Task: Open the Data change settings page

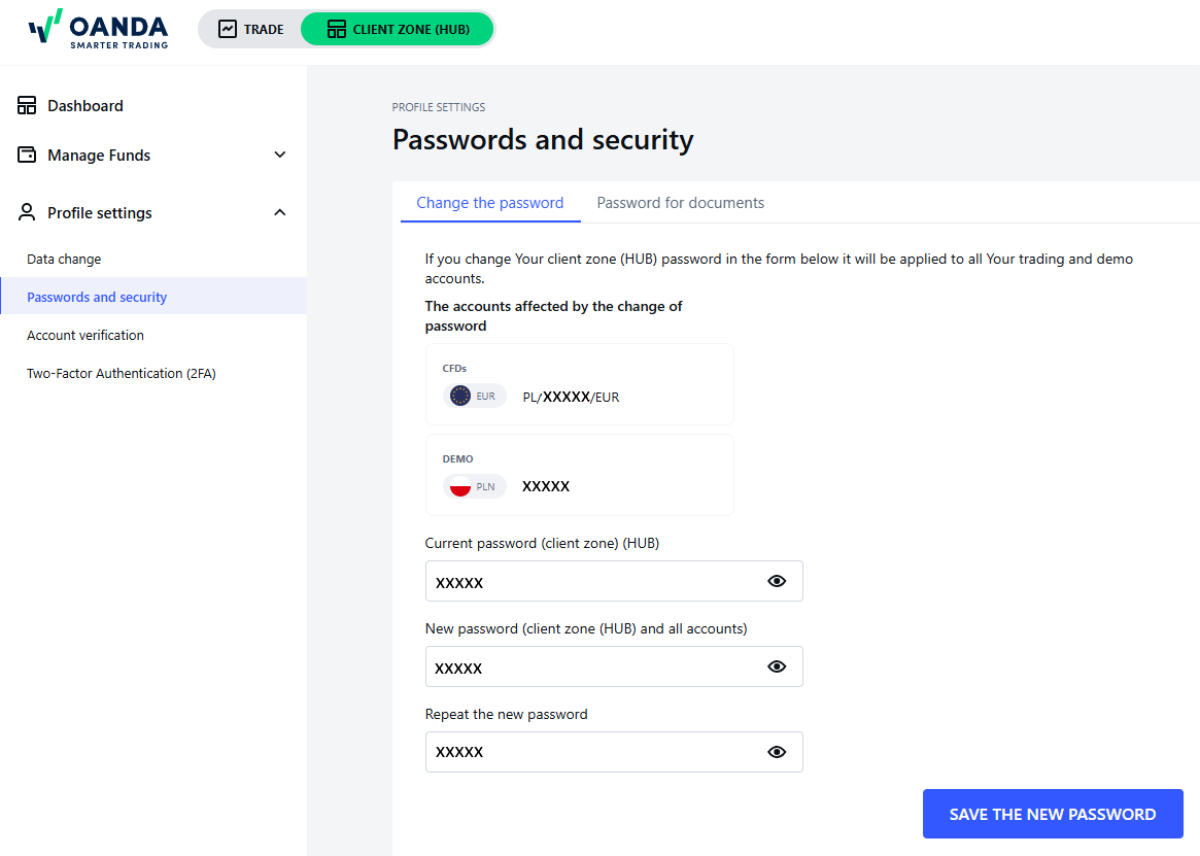Action: (x=64, y=258)
